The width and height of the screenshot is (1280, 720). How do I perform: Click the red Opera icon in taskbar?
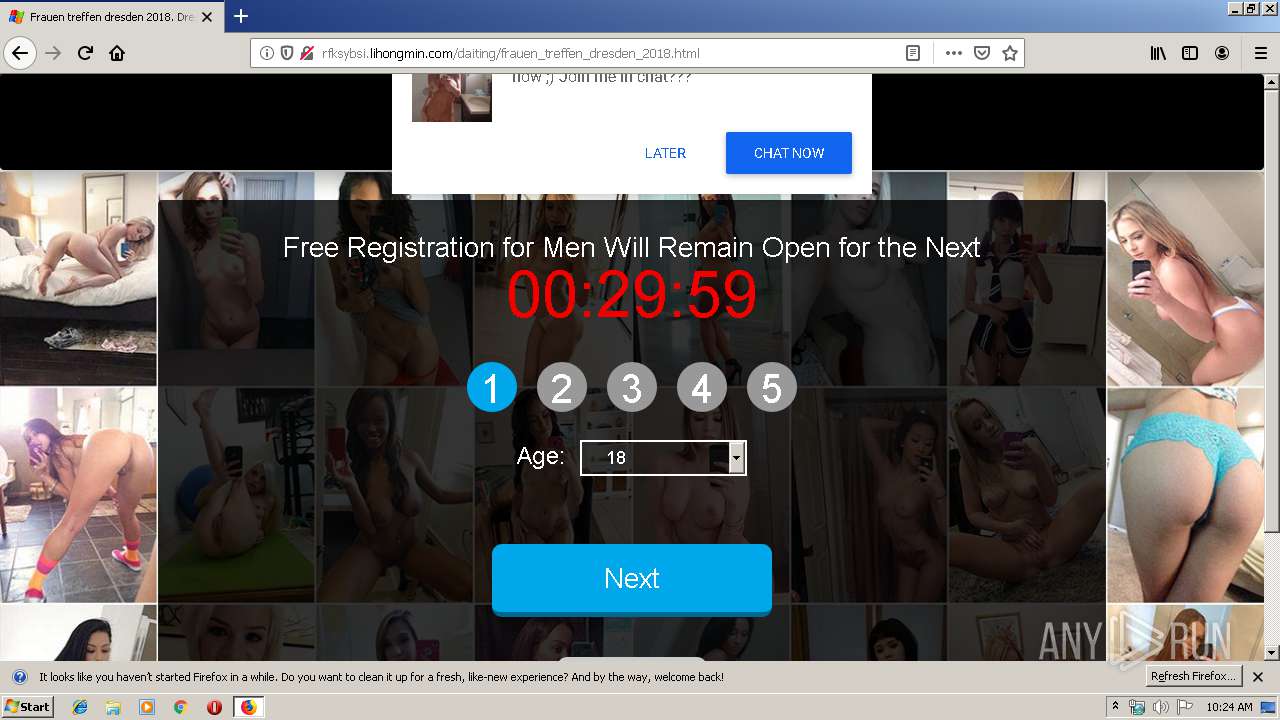pos(214,707)
